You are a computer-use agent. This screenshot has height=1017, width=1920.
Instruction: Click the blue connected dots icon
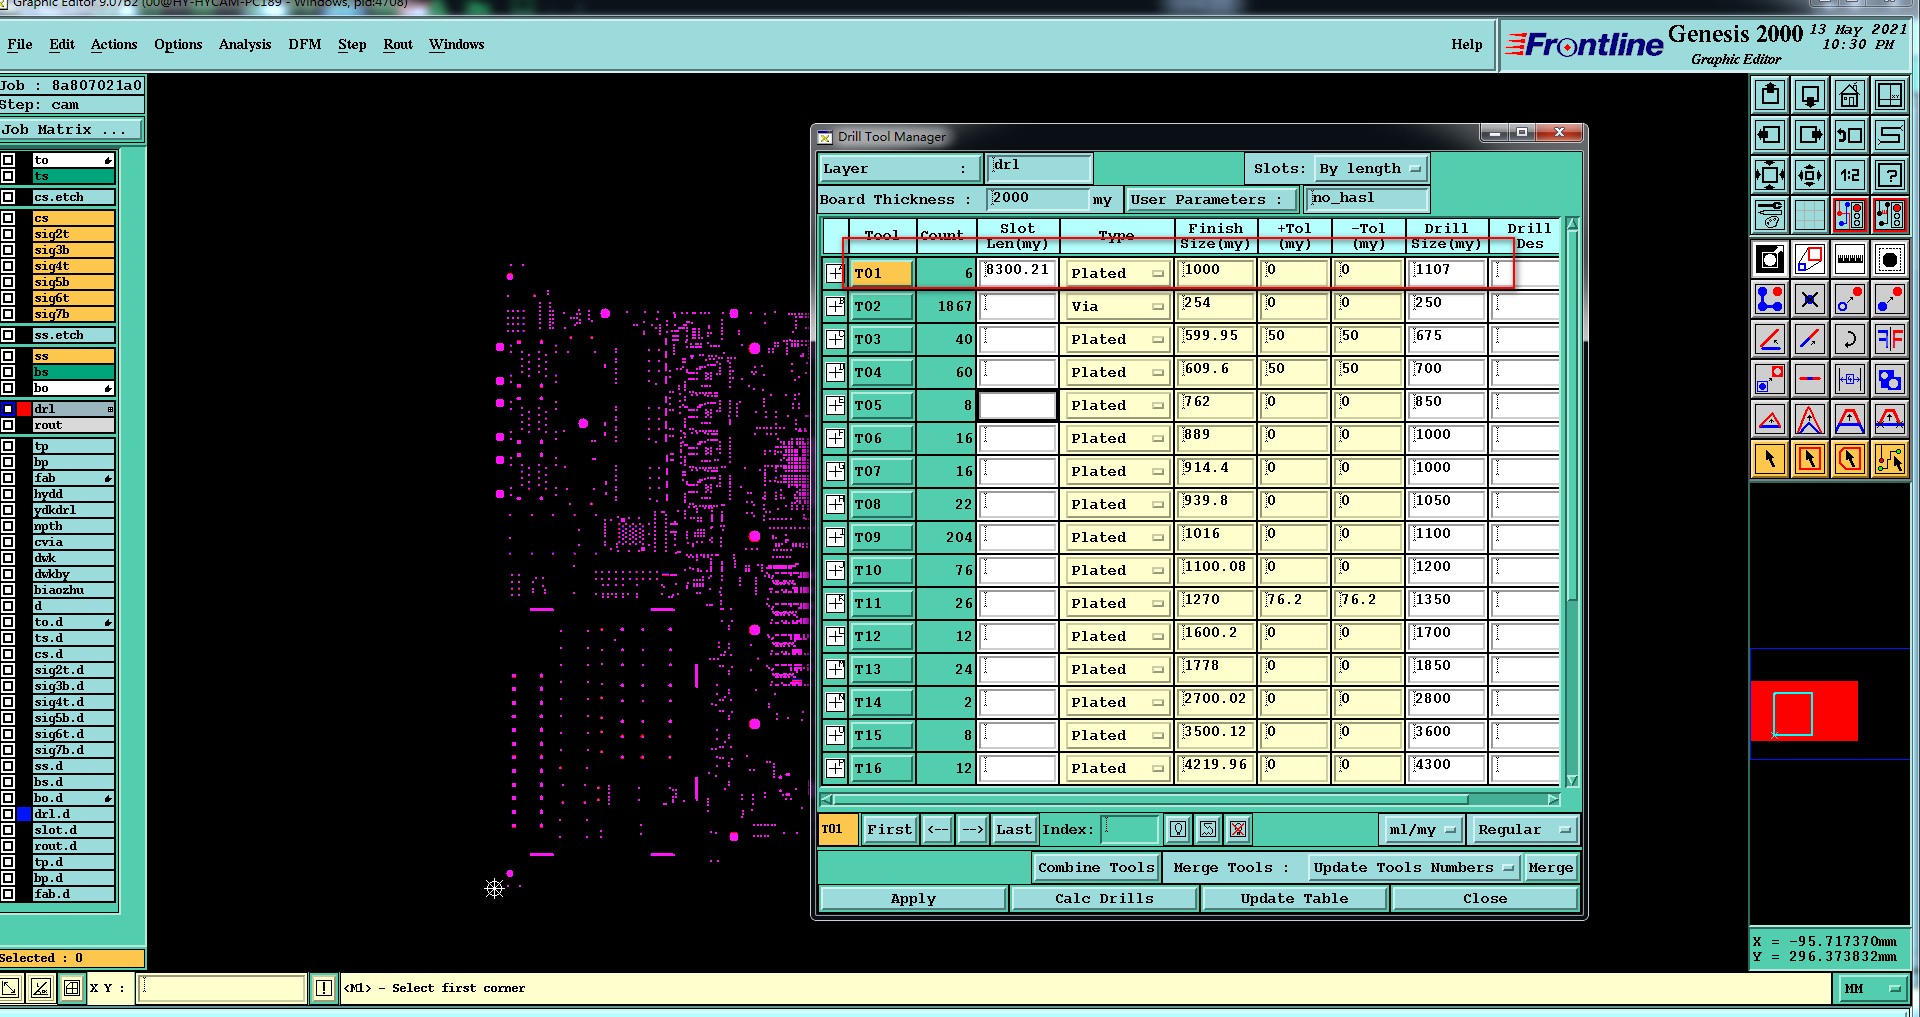(x=1770, y=300)
